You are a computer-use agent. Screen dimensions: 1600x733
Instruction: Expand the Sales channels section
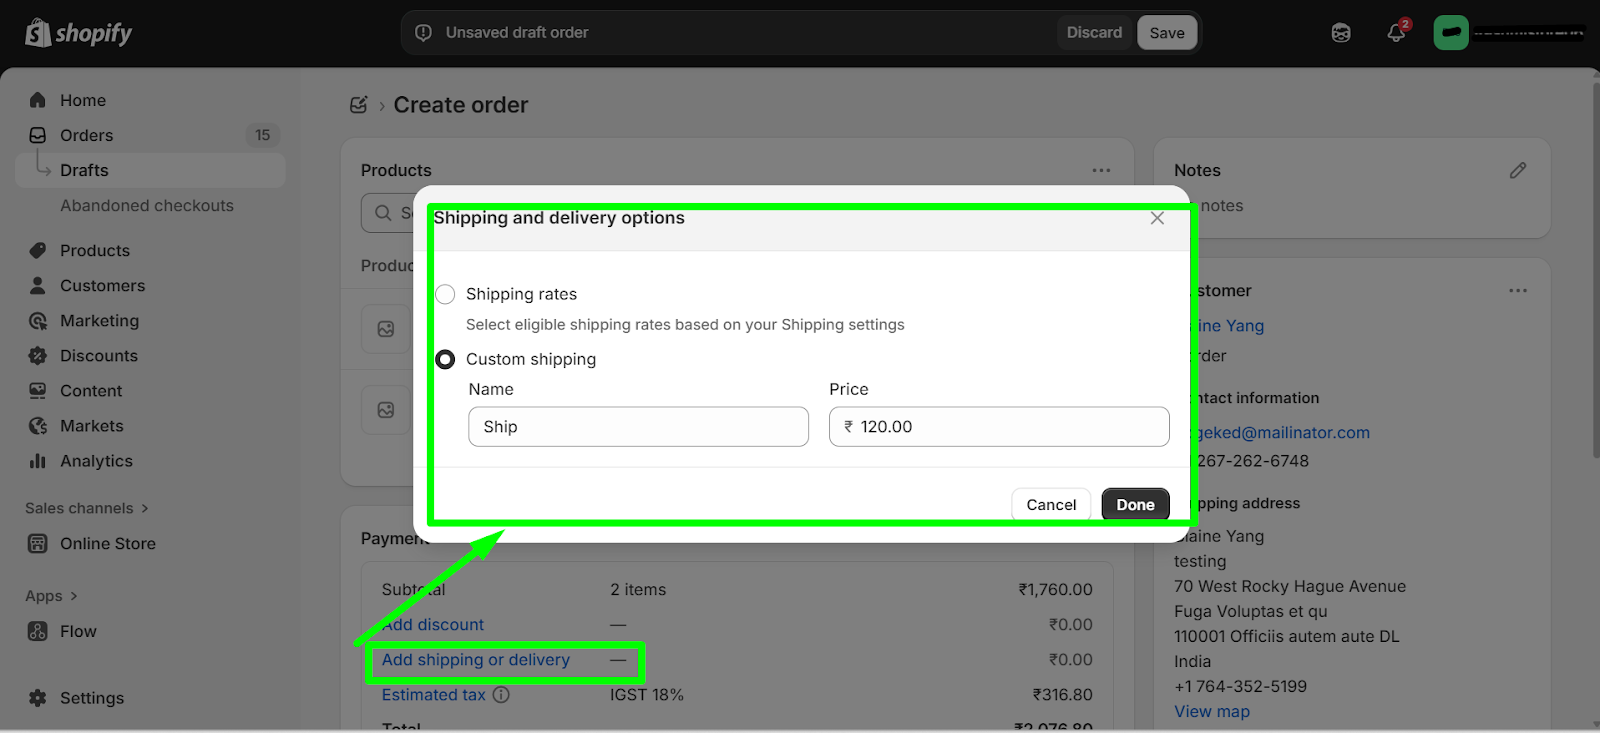87,508
